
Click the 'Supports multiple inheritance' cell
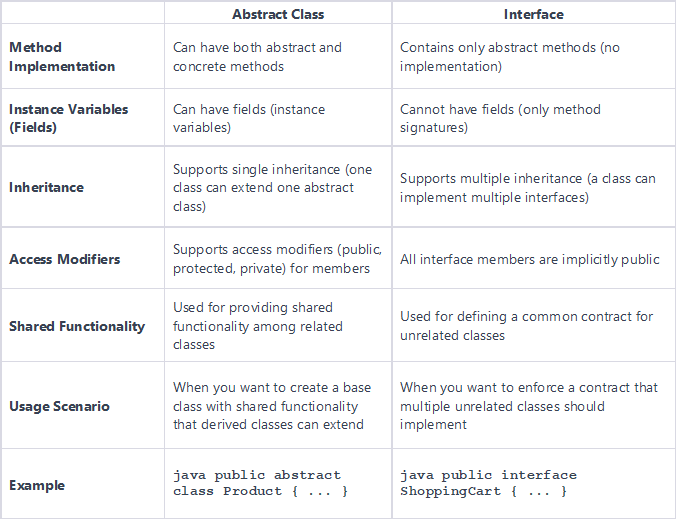527,187
